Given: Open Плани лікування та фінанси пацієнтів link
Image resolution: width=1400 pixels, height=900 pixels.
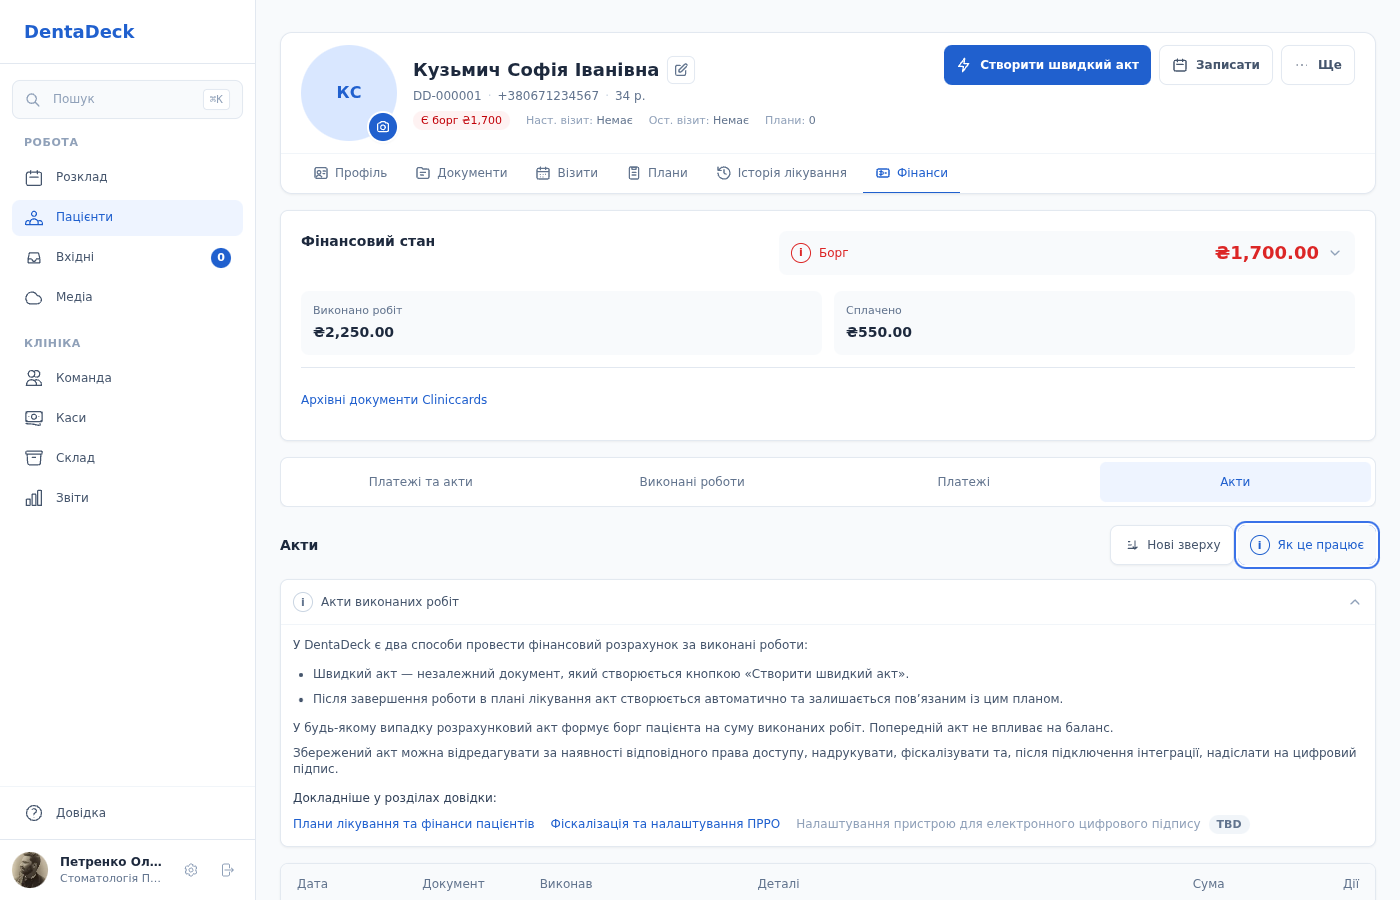Looking at the screenshot, I should pos(413,824).
